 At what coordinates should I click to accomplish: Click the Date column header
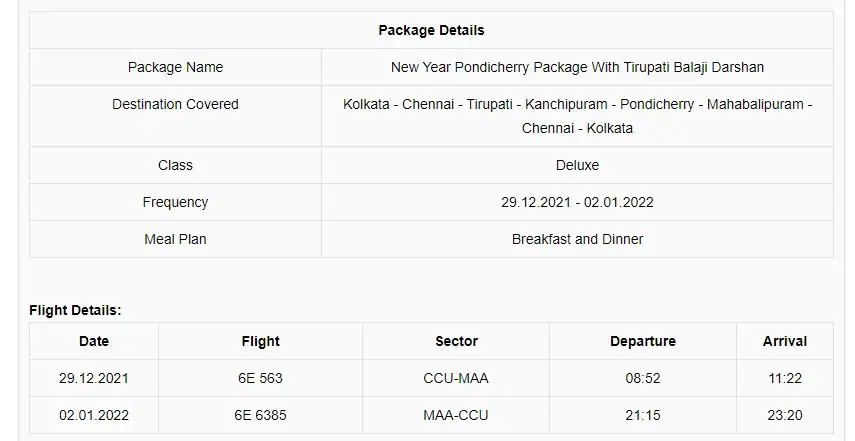[94, 341]
